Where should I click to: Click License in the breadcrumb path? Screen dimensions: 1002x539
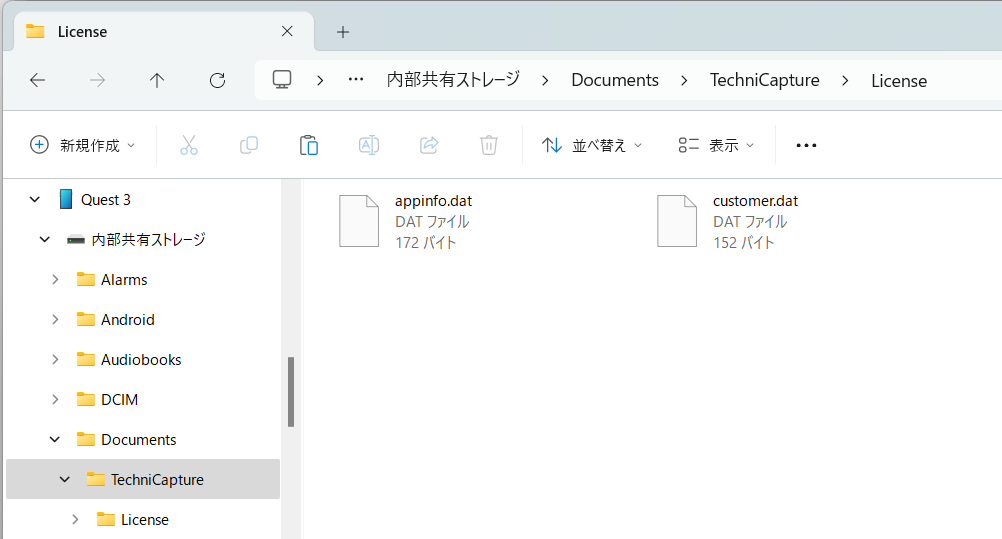click(898, 81)
